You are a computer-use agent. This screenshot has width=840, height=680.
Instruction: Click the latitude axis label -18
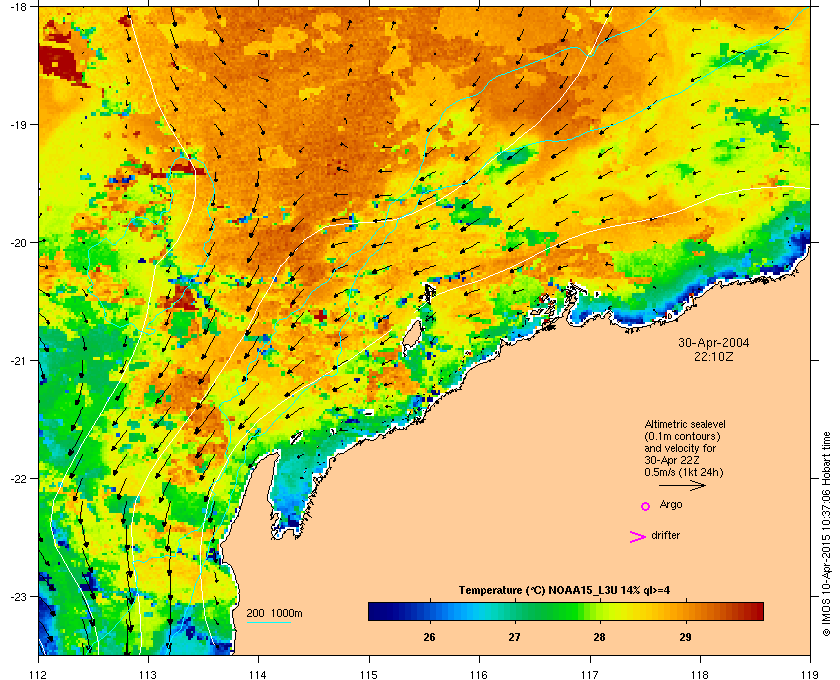tap(18, 6)
